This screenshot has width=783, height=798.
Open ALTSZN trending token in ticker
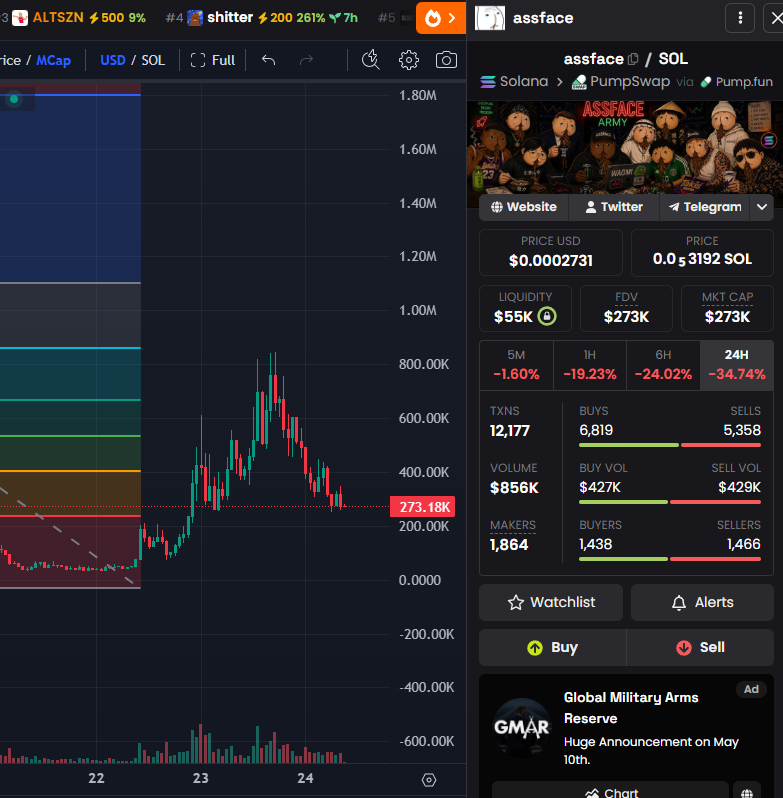pos(79,18)
